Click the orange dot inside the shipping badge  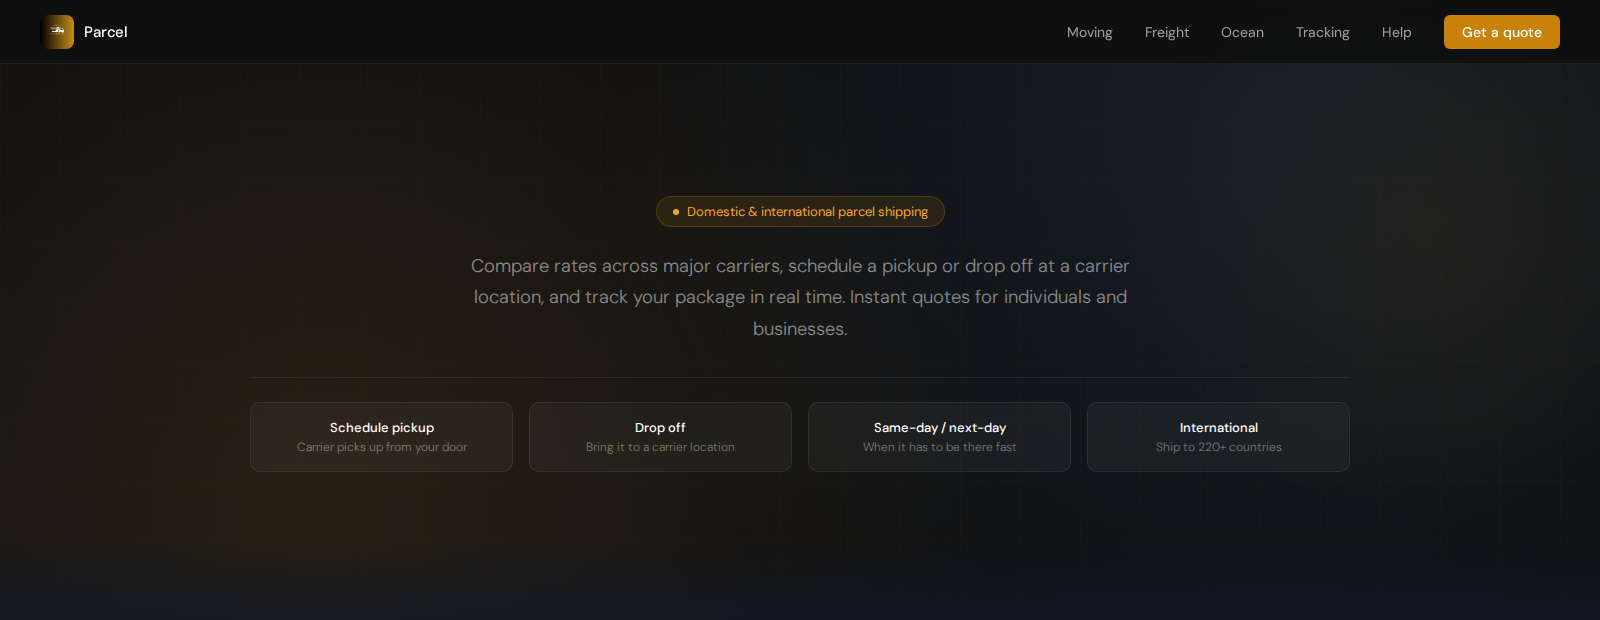[x=675, y=212]
